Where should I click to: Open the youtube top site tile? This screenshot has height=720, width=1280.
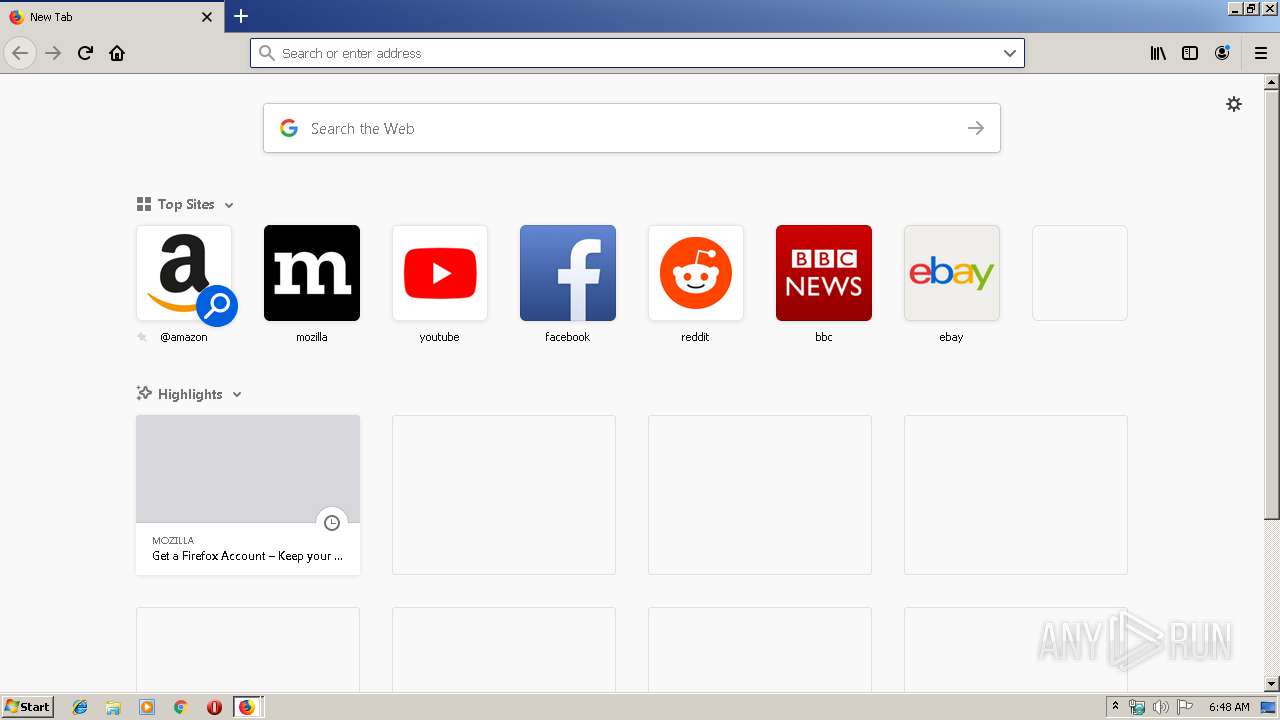point(440,273)
